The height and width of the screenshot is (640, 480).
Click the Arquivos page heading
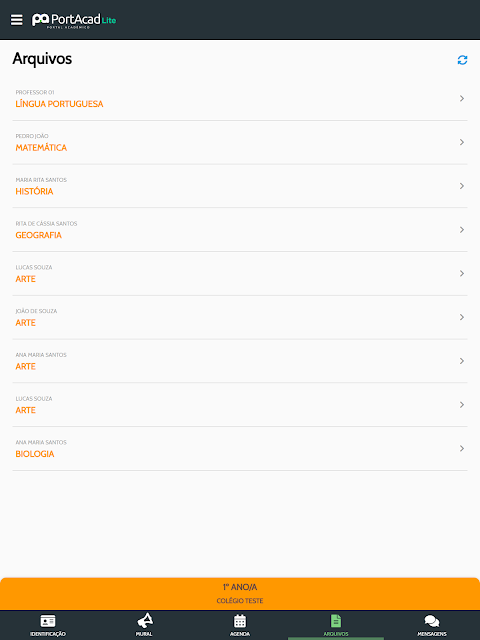[42, 59]
